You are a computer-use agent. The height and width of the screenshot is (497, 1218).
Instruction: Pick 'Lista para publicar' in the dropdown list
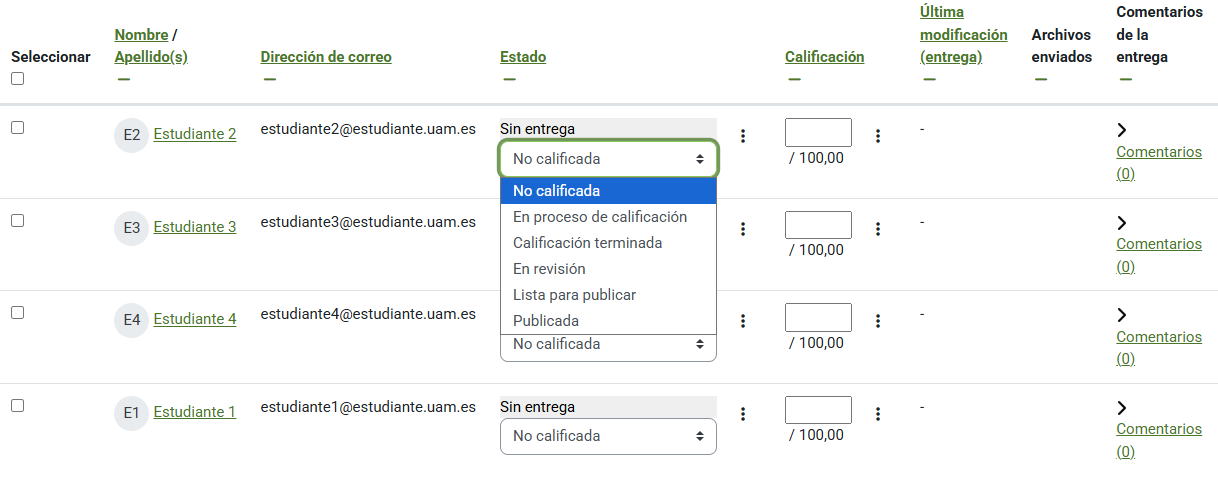[x=574, y=295]
